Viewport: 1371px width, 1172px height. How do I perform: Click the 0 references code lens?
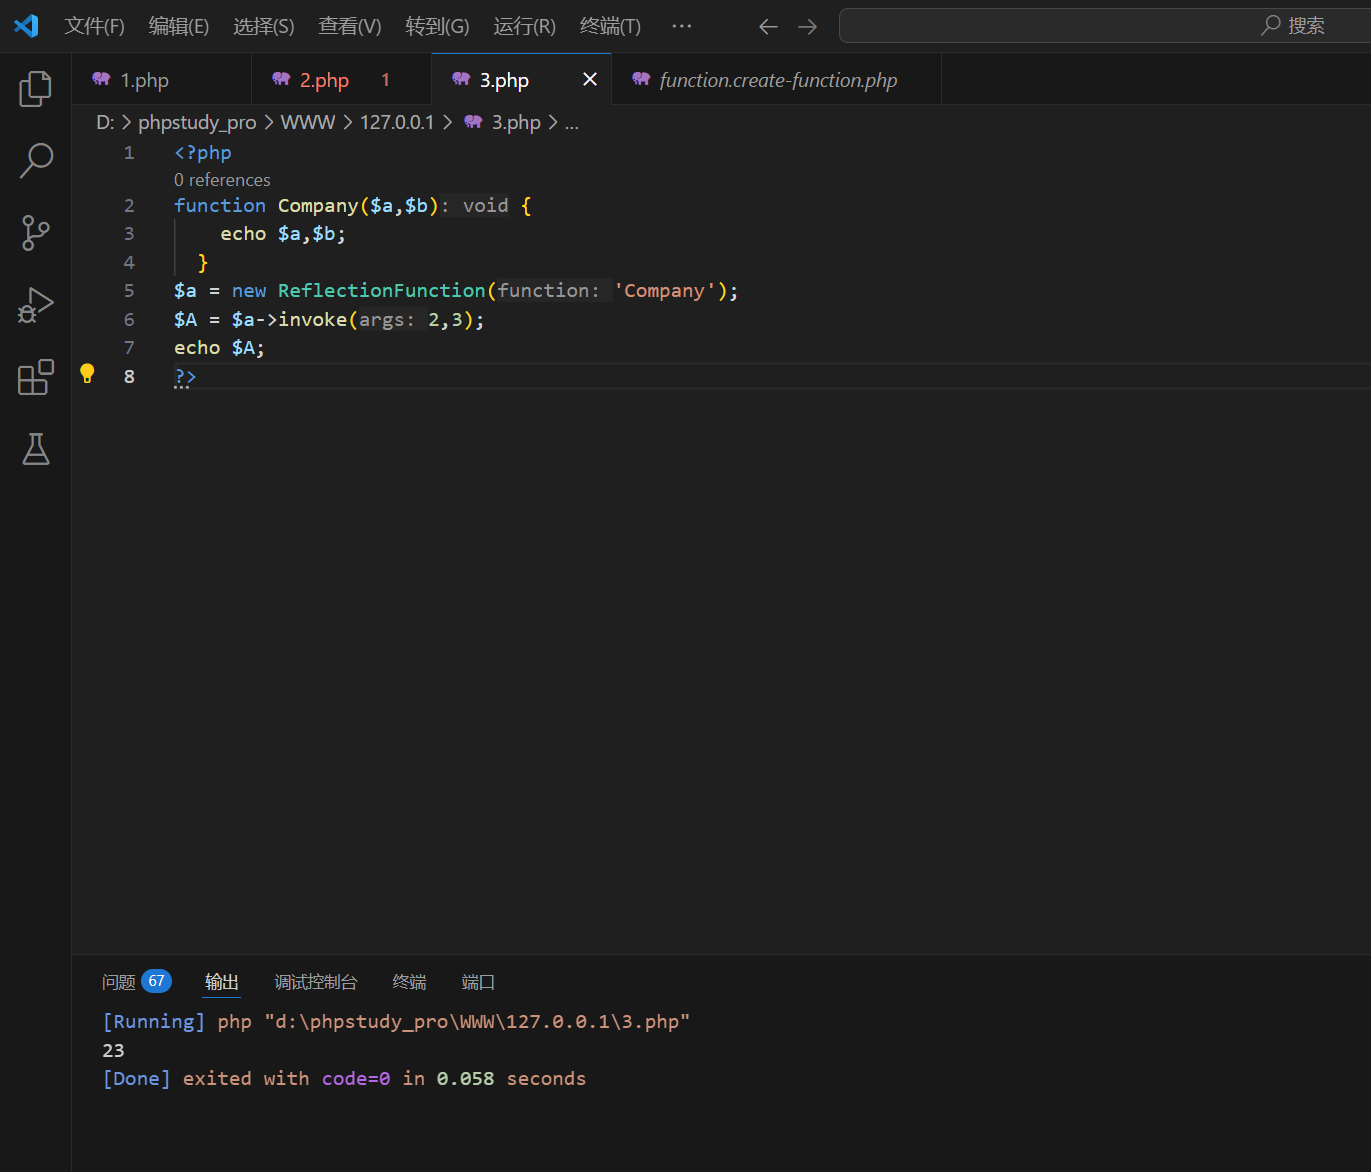[222, 180]
